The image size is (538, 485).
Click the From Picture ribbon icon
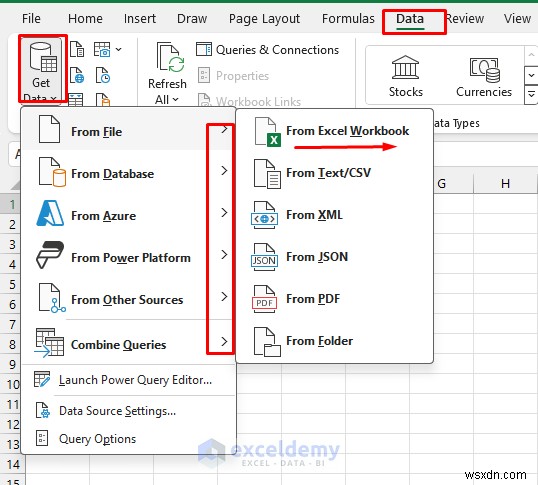102,49
